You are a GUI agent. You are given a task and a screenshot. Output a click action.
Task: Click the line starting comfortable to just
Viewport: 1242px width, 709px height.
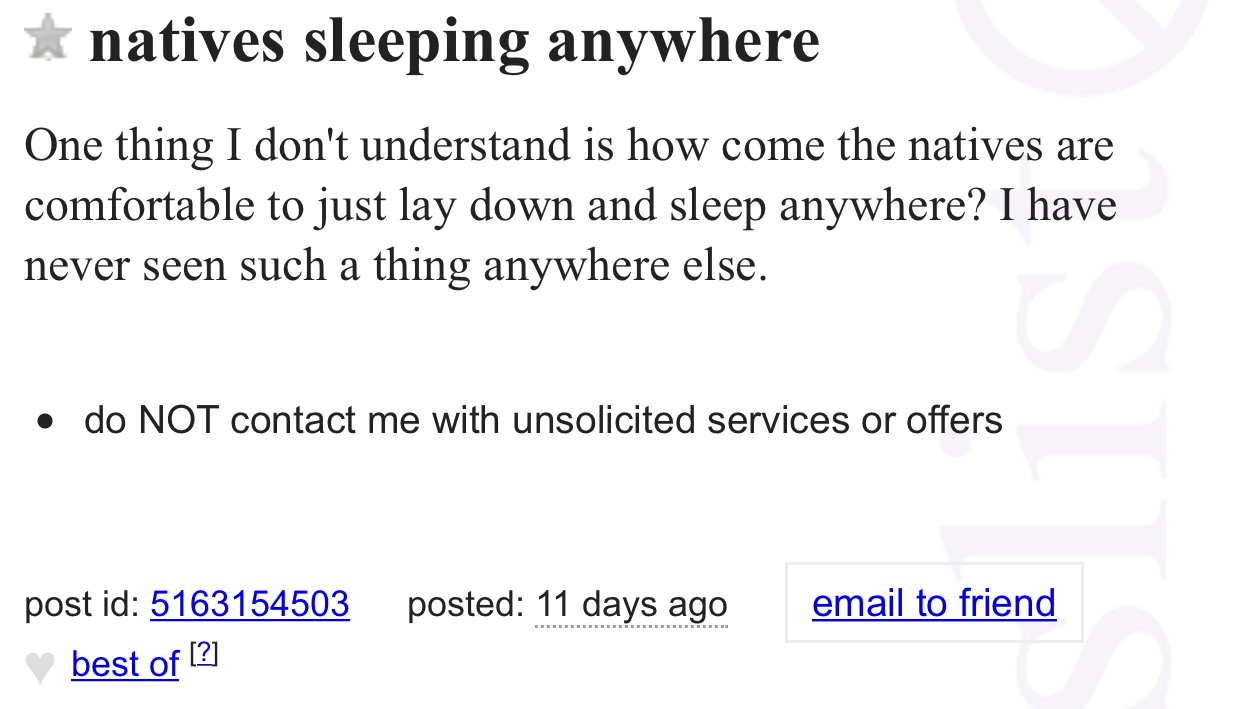pyautogui.click(x=570, y=206)
